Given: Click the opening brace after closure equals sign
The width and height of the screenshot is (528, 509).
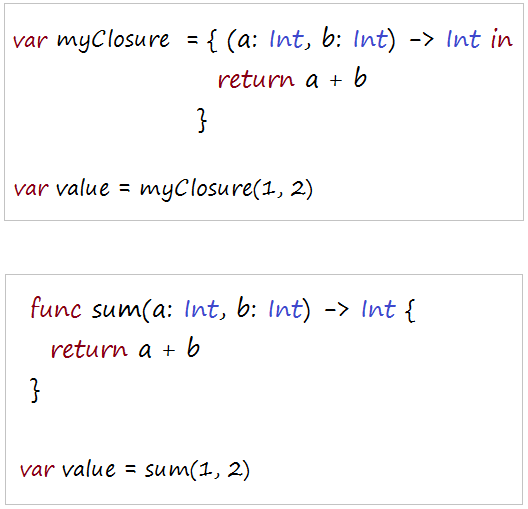Looking at the screenshot, I should coord(212,40).
